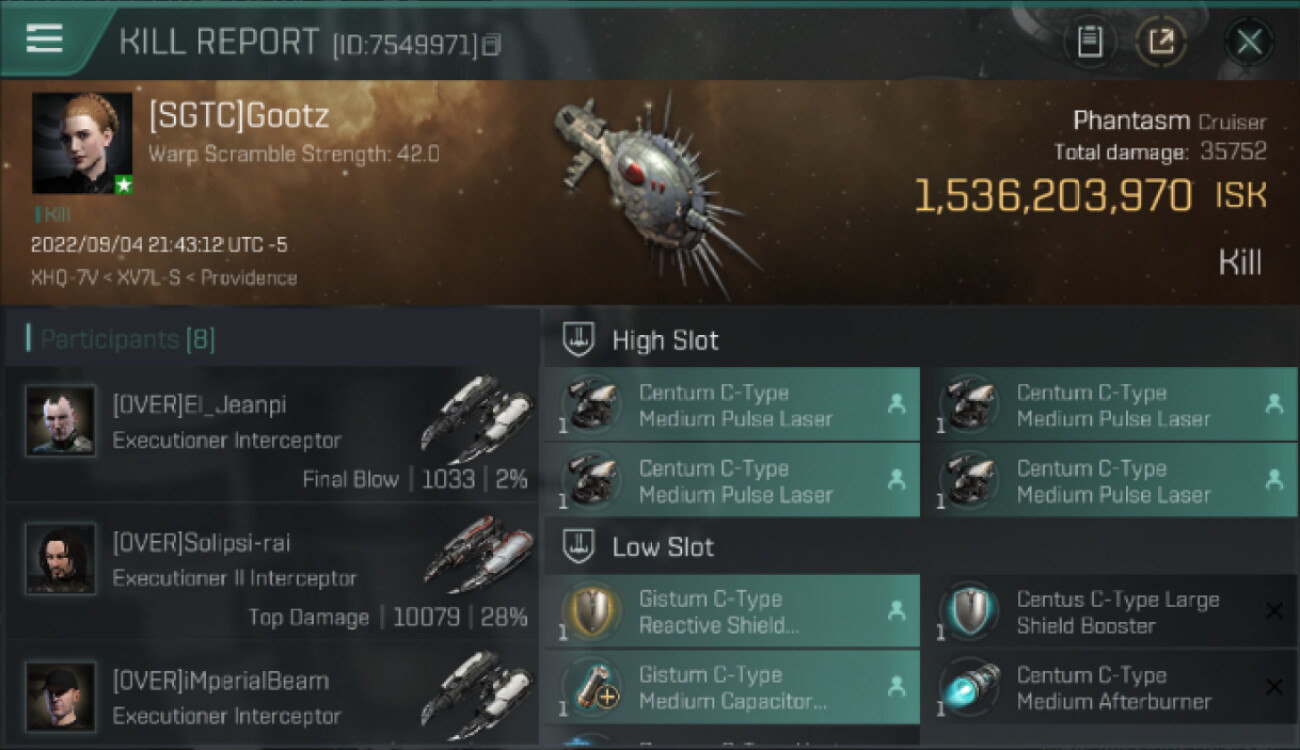
Task: Click the share kill report icon
Action: click(1161, 42)
